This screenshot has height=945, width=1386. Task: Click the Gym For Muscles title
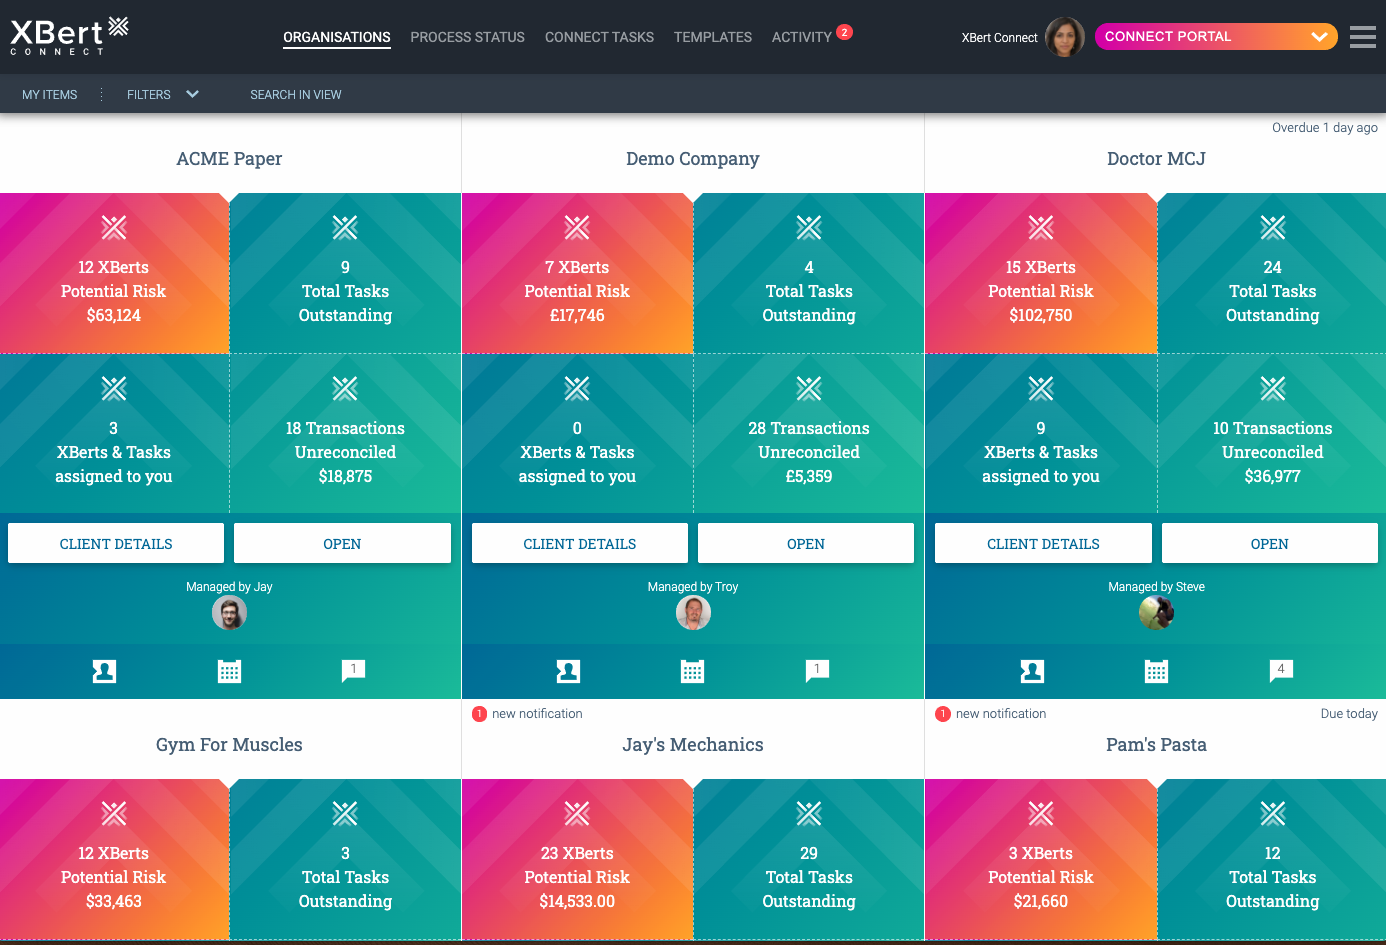229,744
